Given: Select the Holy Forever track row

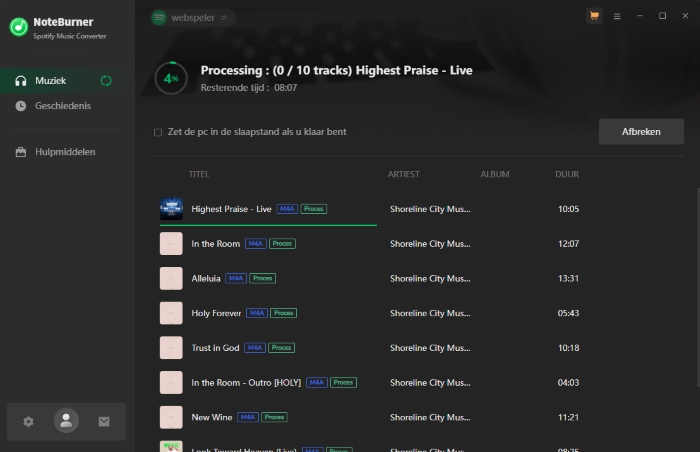Looking at the screenshot, I should [x=420, y=313].
